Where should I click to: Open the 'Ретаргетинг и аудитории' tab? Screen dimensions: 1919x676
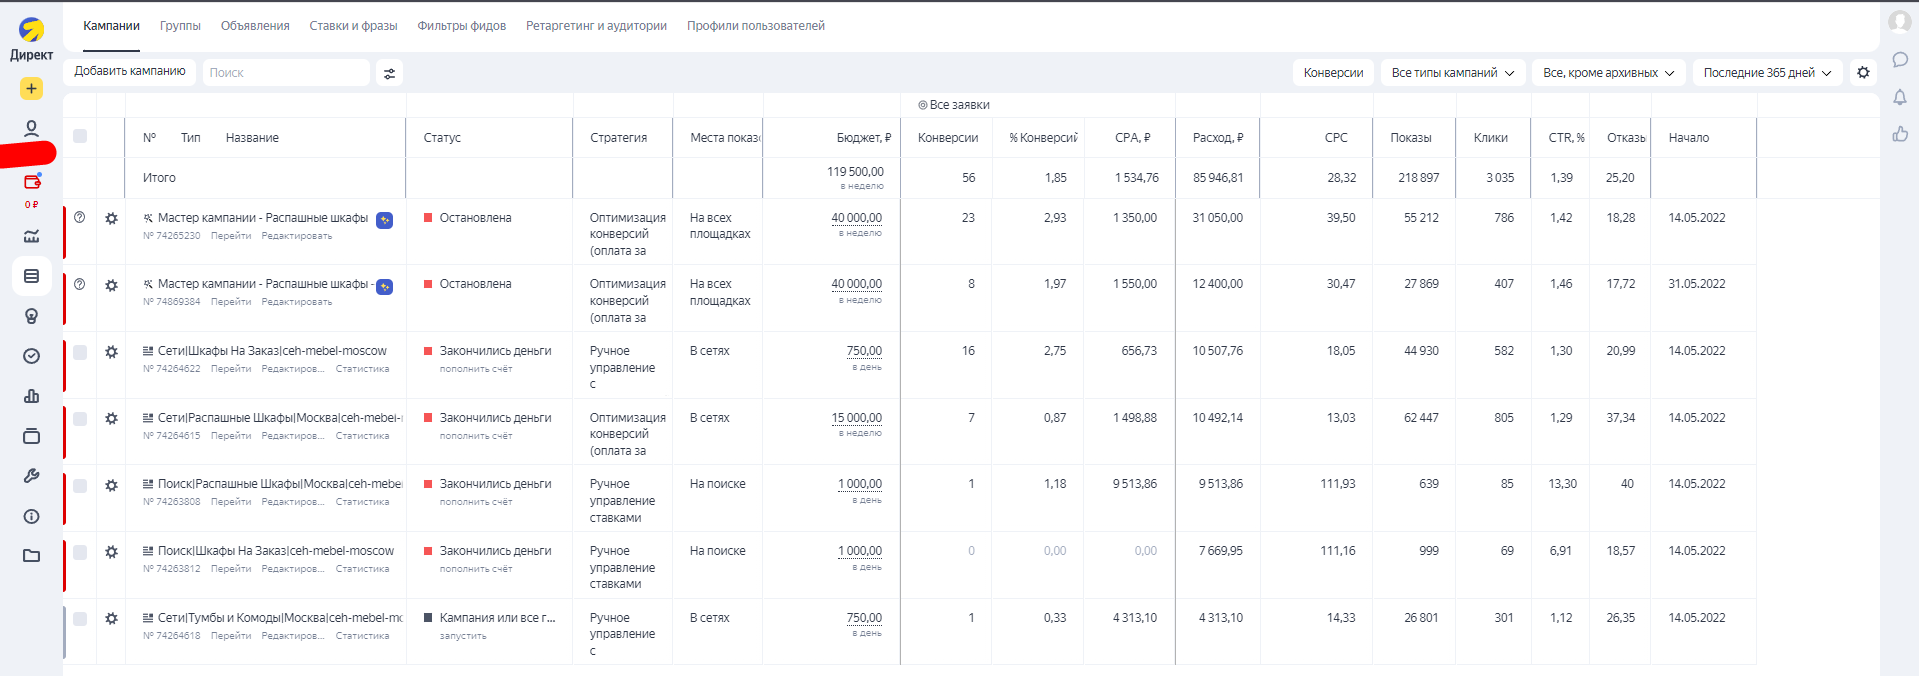596,26
